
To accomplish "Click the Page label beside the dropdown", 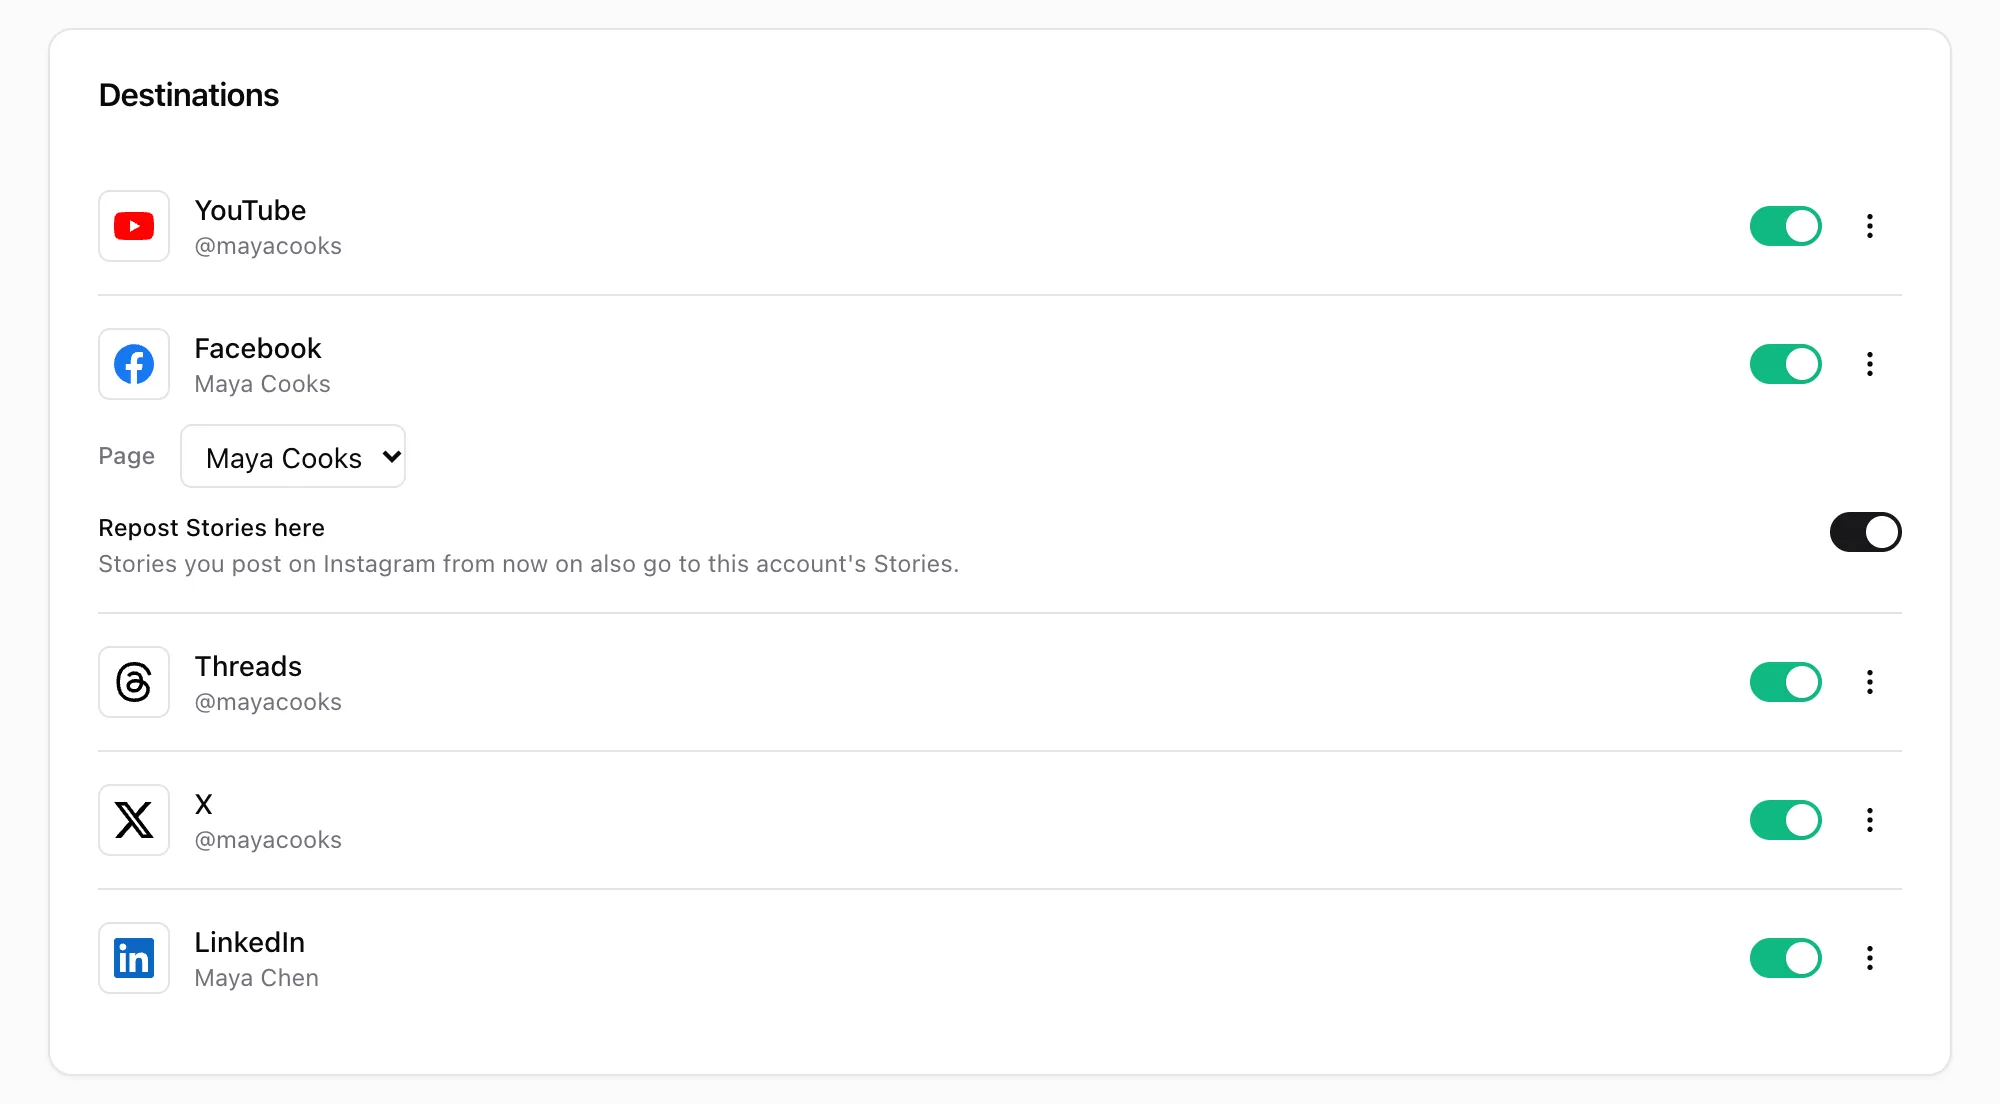I will (x=127, y=456).
